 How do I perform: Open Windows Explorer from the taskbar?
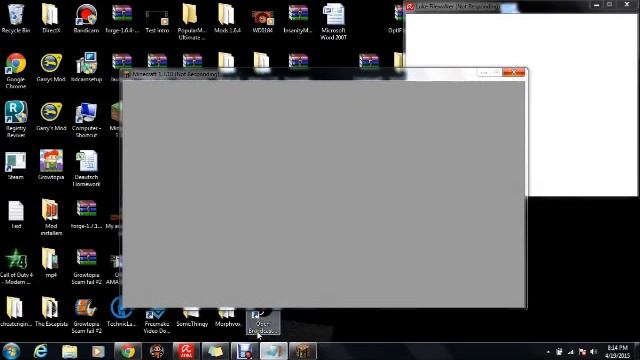[69, 351]
